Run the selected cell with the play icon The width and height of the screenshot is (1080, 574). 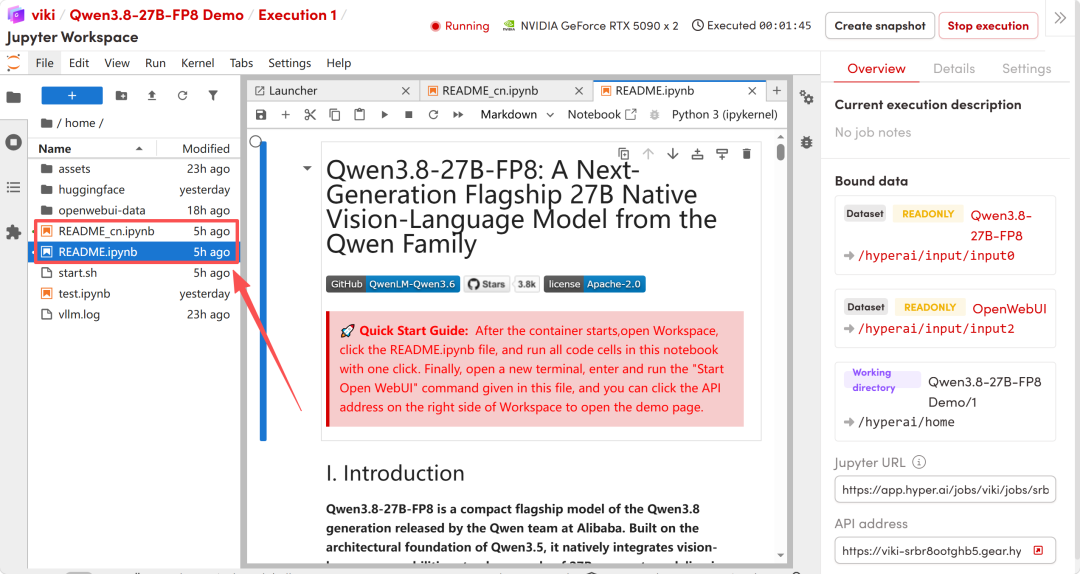click(384, 114)
